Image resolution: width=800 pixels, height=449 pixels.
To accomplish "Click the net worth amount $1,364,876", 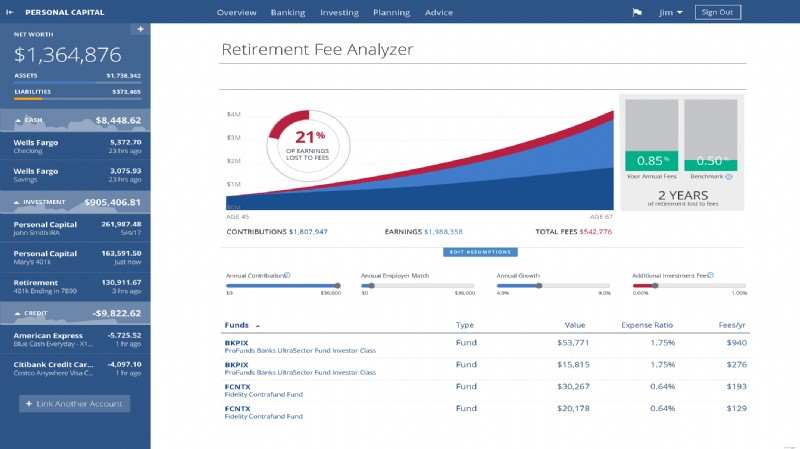I will (x=67, y=55).
